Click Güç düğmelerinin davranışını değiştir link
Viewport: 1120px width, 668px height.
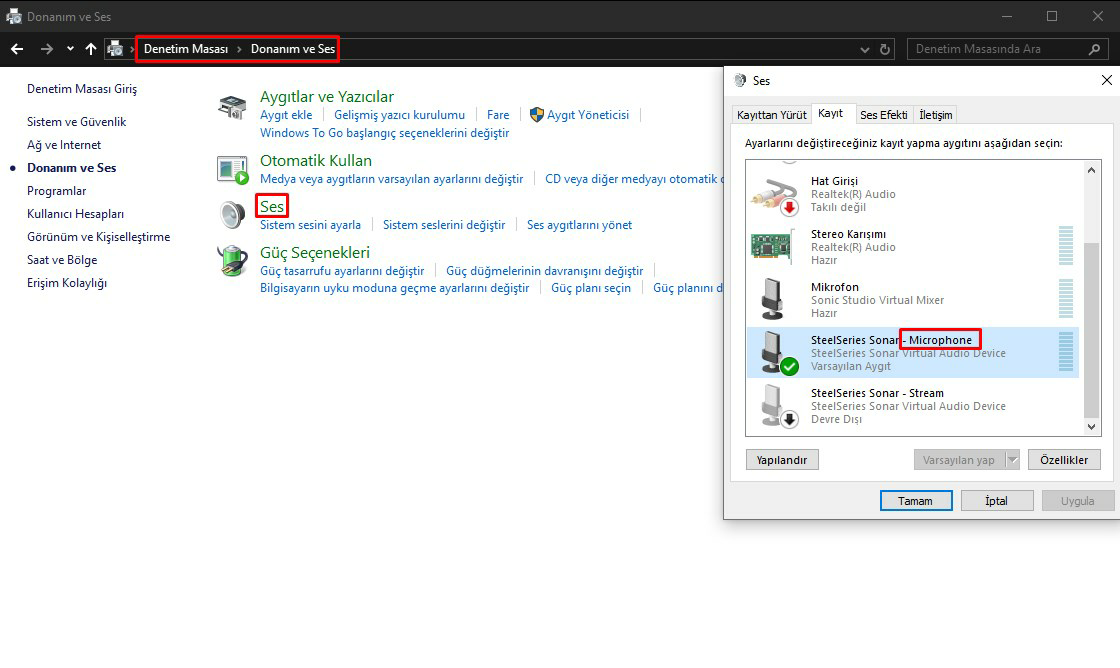pos(544,271)
